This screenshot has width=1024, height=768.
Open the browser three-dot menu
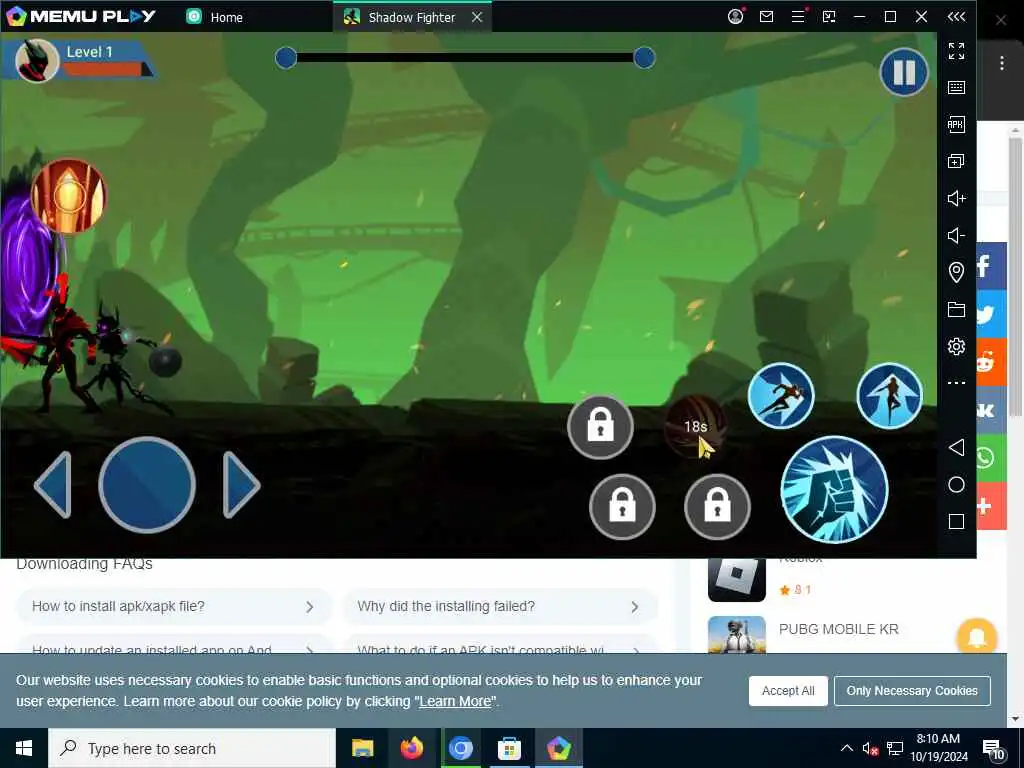tap(1002, 63)
